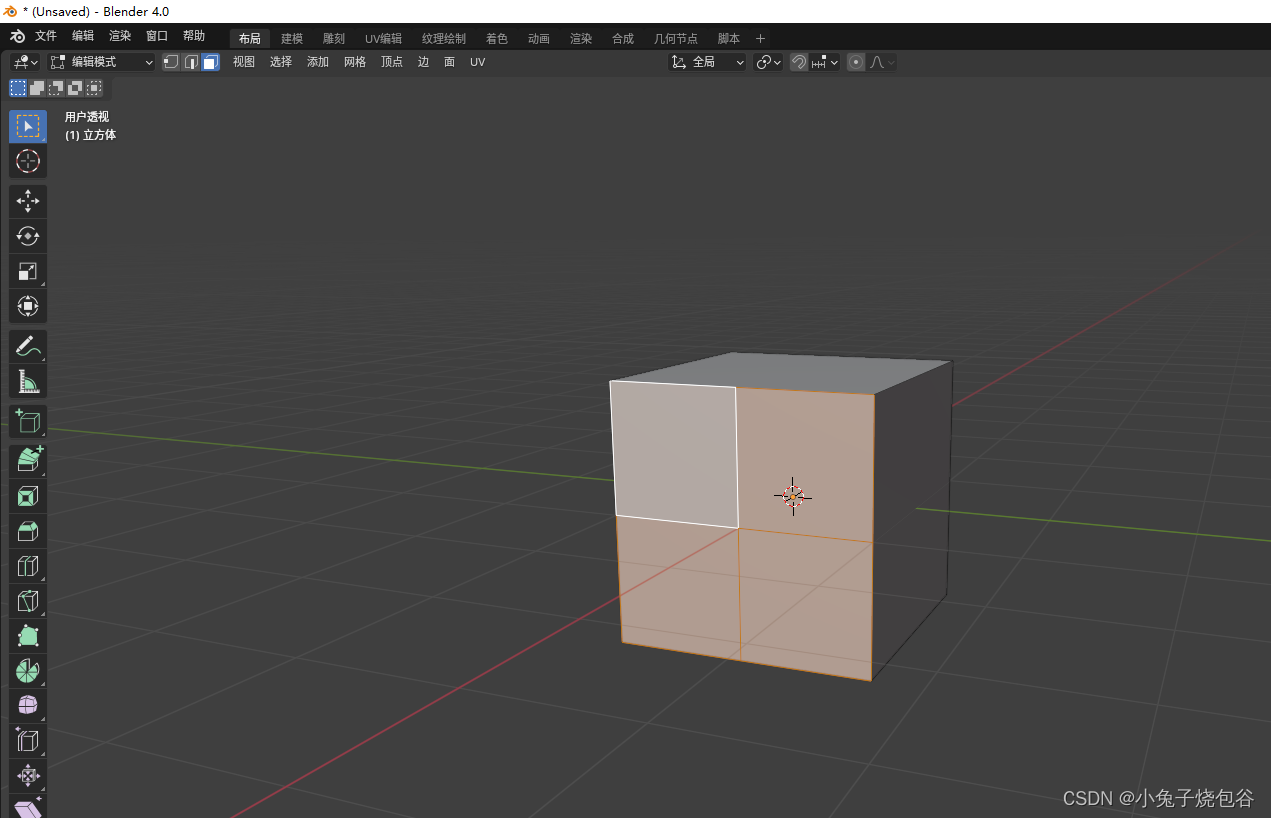
Task: Switch to the 几何节点 workspace tab
Action: tap(676, 39)
